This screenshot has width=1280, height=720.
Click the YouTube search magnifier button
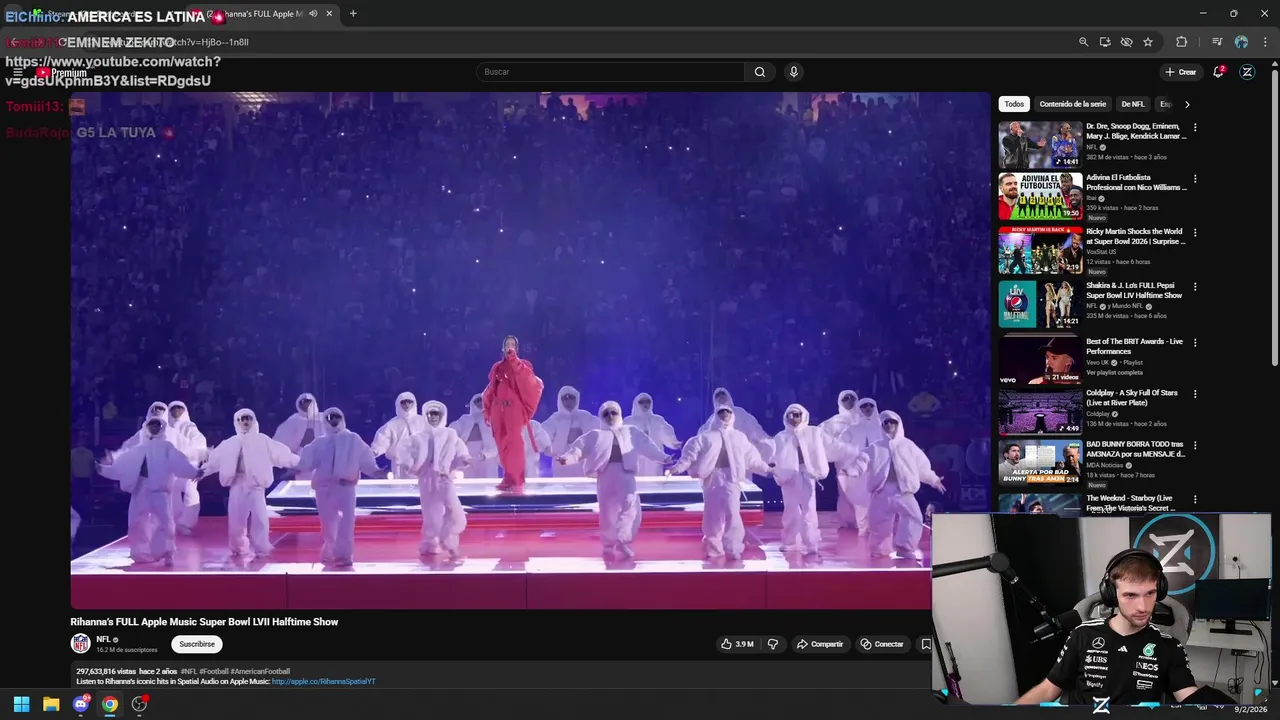[760, 72]
